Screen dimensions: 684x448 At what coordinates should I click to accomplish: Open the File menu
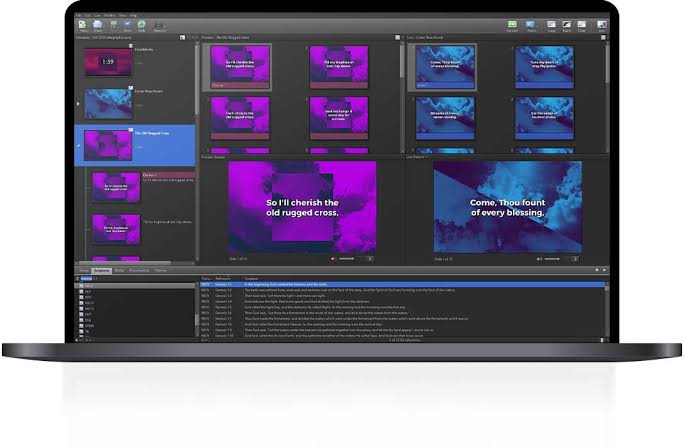point(79,14)
